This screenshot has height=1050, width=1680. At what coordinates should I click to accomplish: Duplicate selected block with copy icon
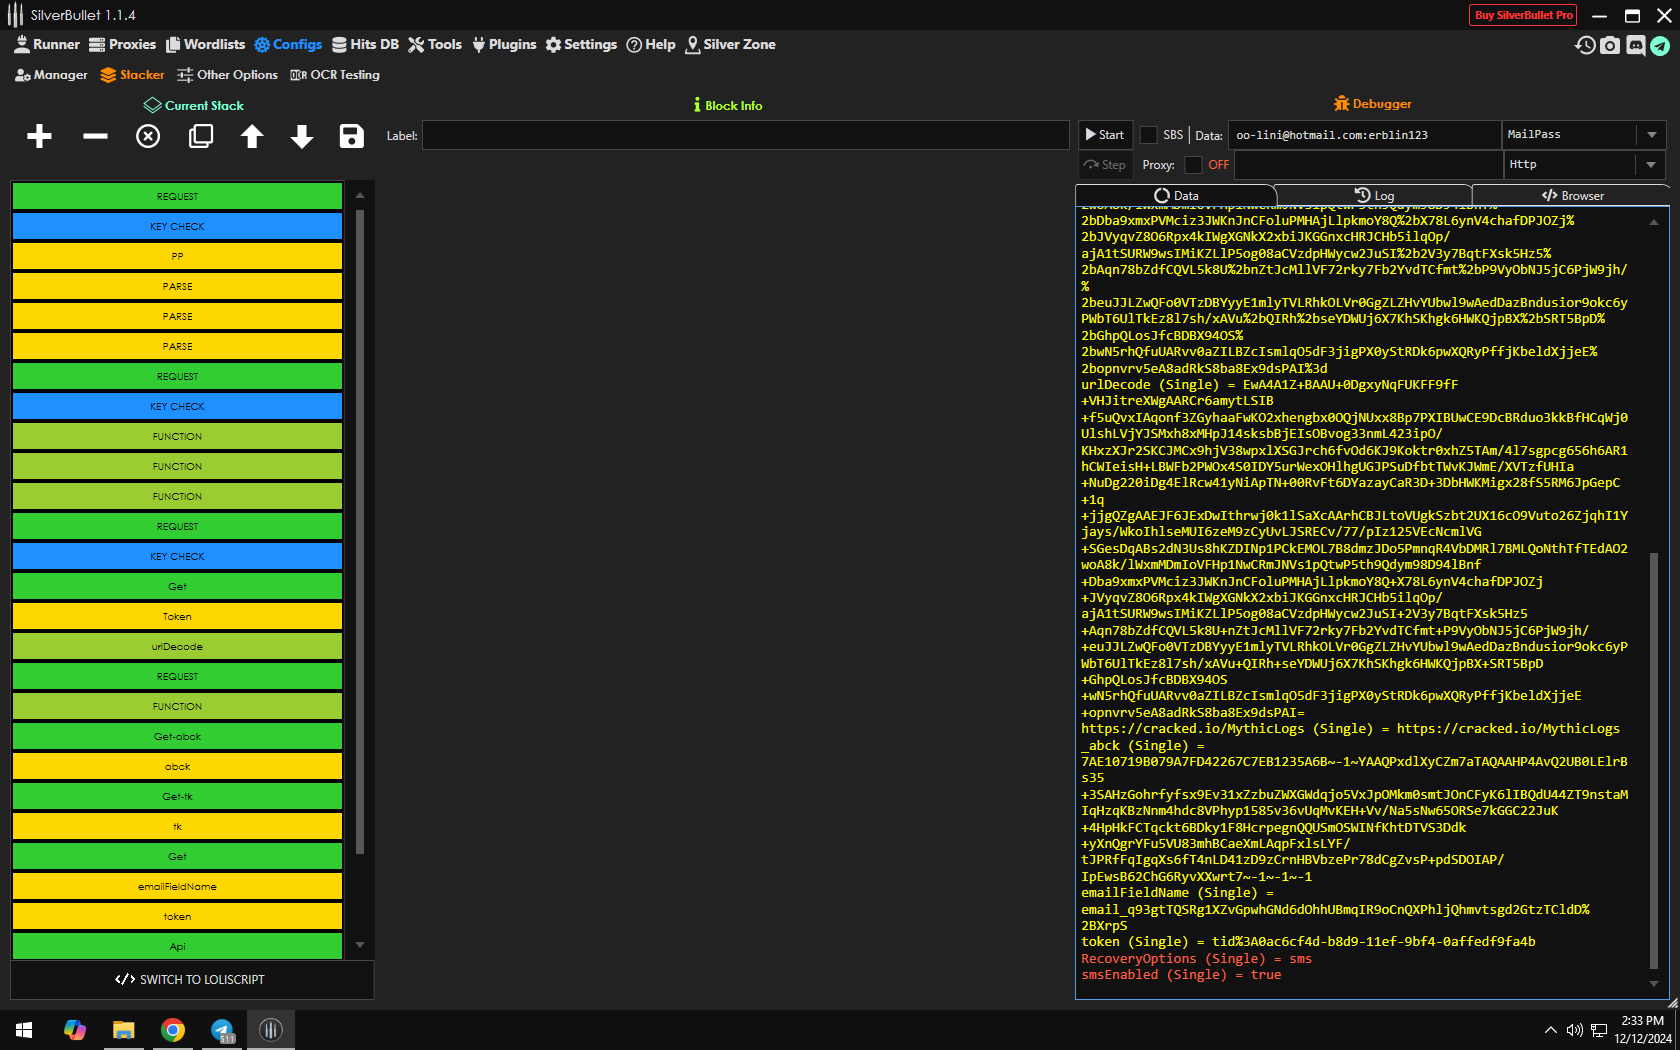[x=201, y=136]
